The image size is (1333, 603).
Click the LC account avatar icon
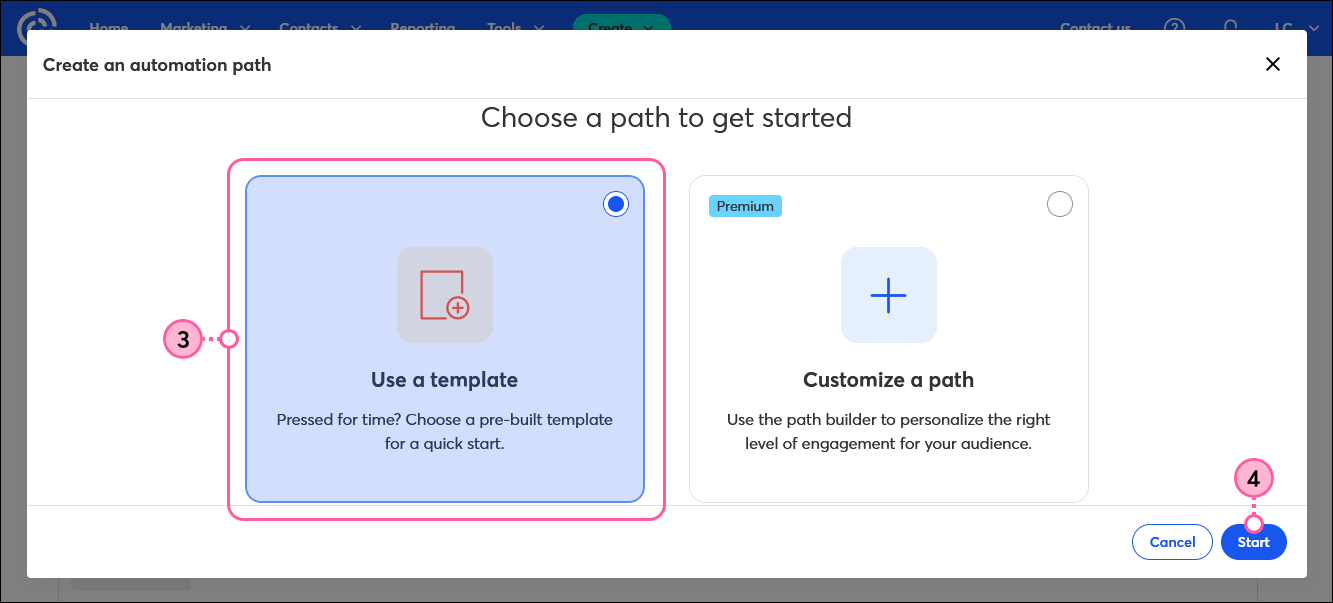click(x=1287, y=28)
